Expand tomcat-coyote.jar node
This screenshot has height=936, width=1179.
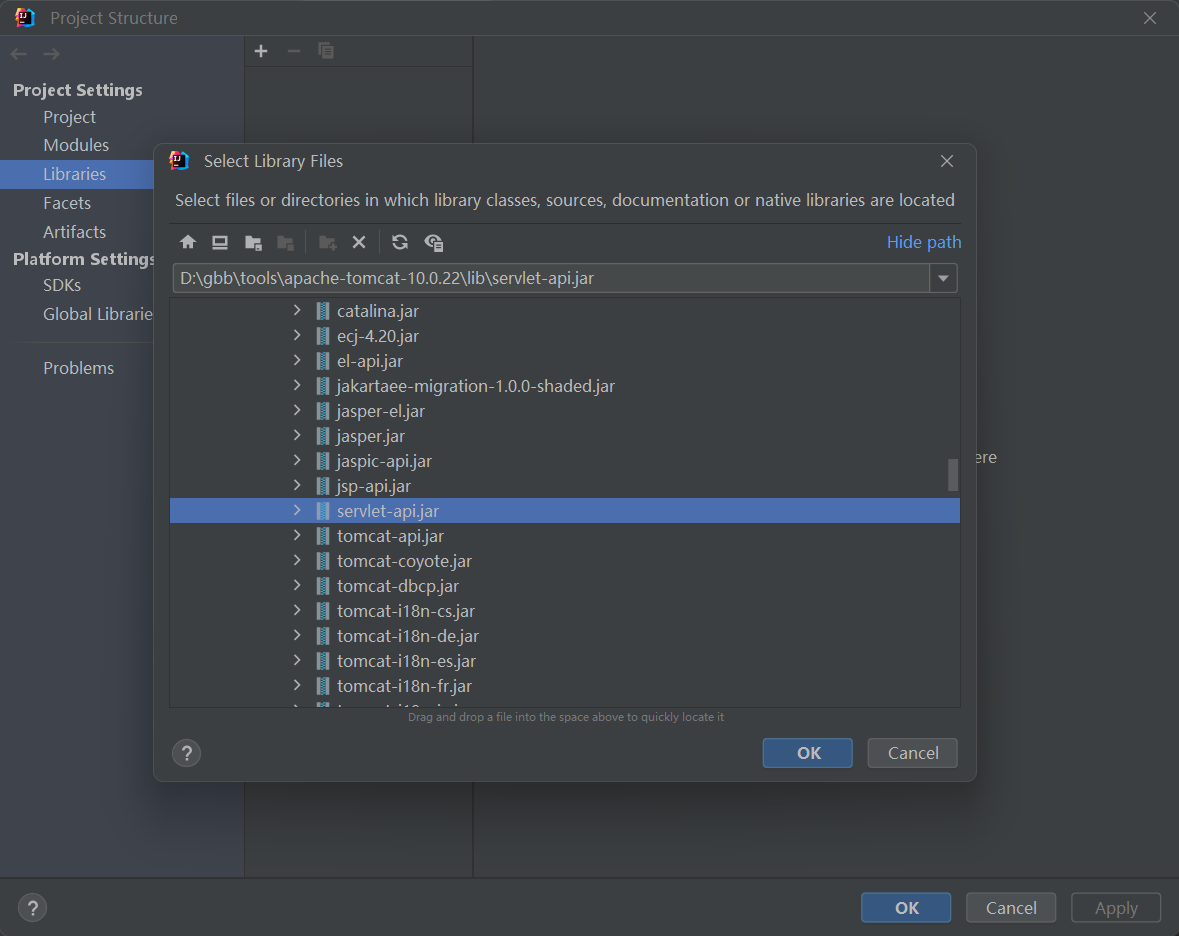pyautogui.click(x=297, y=560)
